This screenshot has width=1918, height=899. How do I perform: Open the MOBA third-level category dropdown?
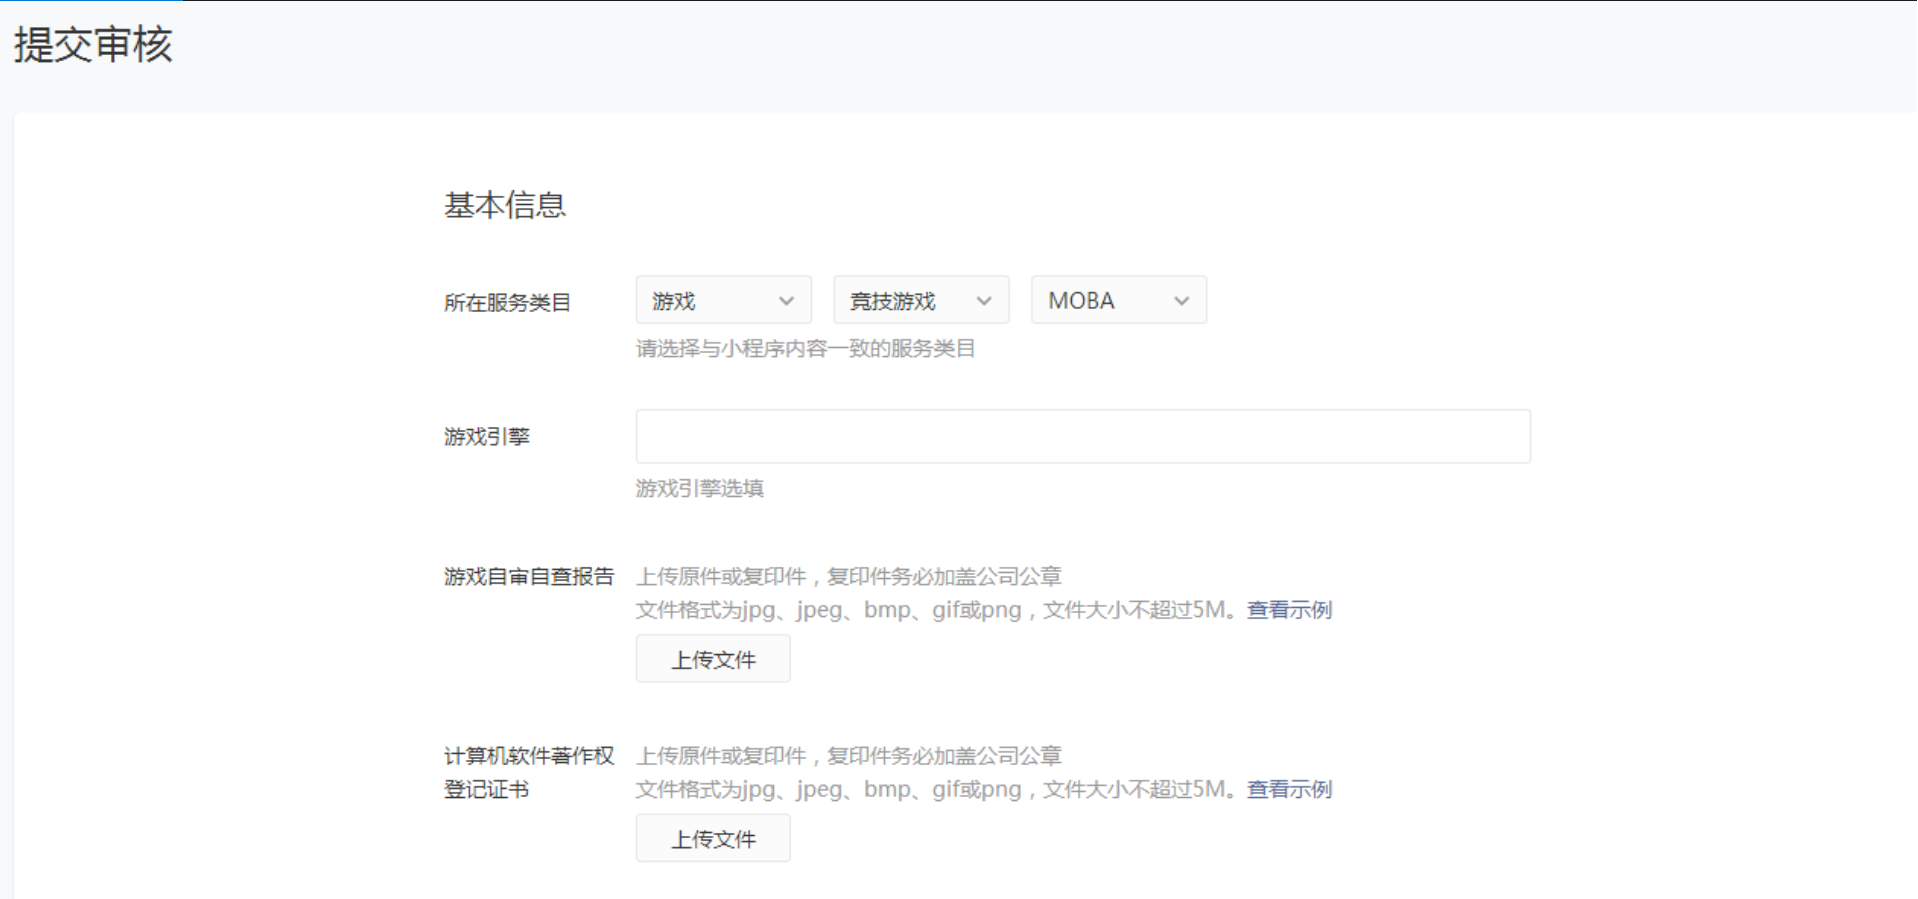click(x=1119, y=300)
